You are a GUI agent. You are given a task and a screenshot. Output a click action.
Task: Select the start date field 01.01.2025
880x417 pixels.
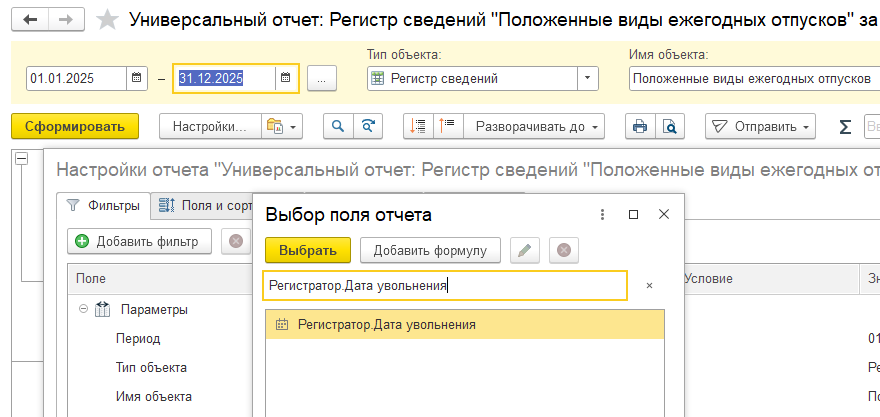click(x=77, y=79)
